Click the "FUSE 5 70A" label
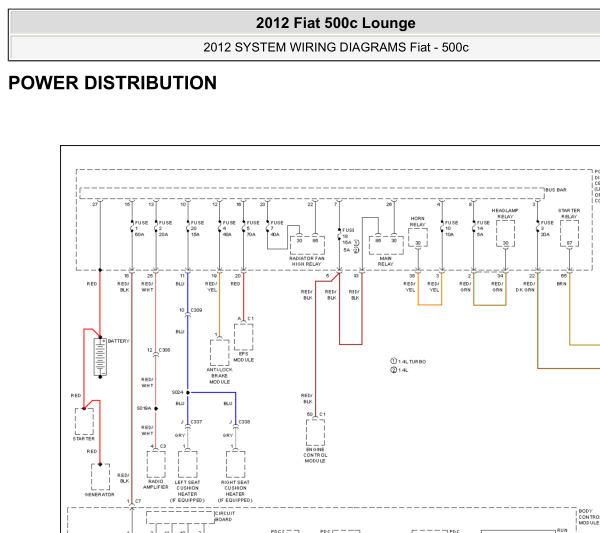This screenshot has width=600, height=533. coord(253,228)
